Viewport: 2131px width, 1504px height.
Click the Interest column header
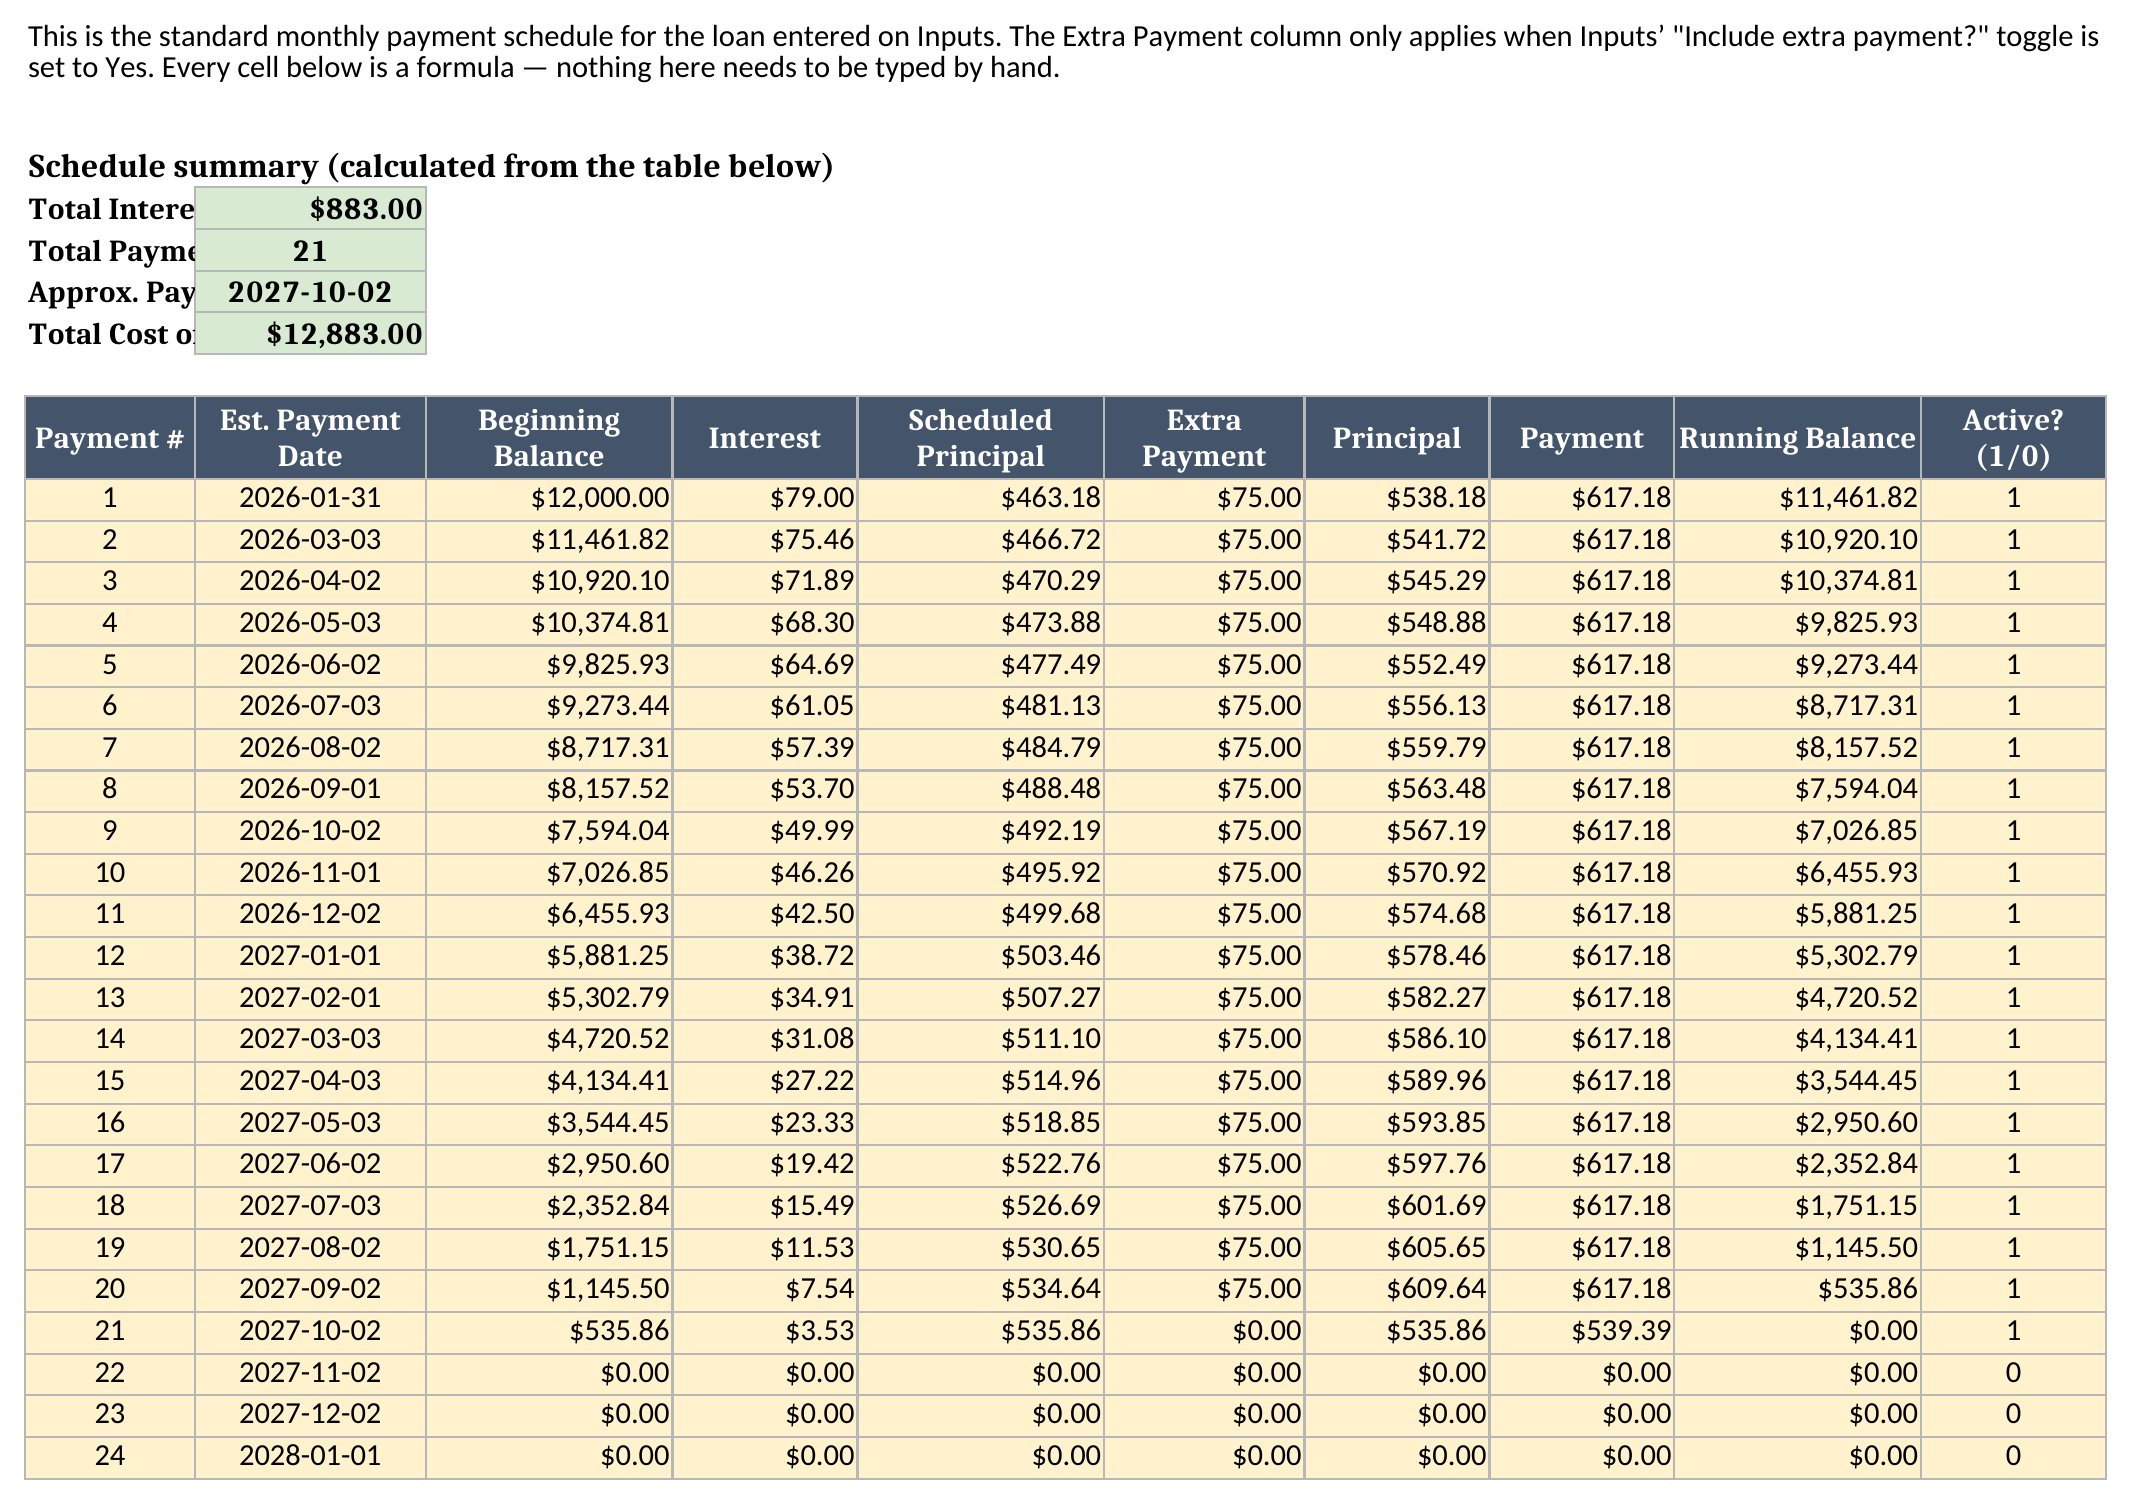(x=765, y=438)
